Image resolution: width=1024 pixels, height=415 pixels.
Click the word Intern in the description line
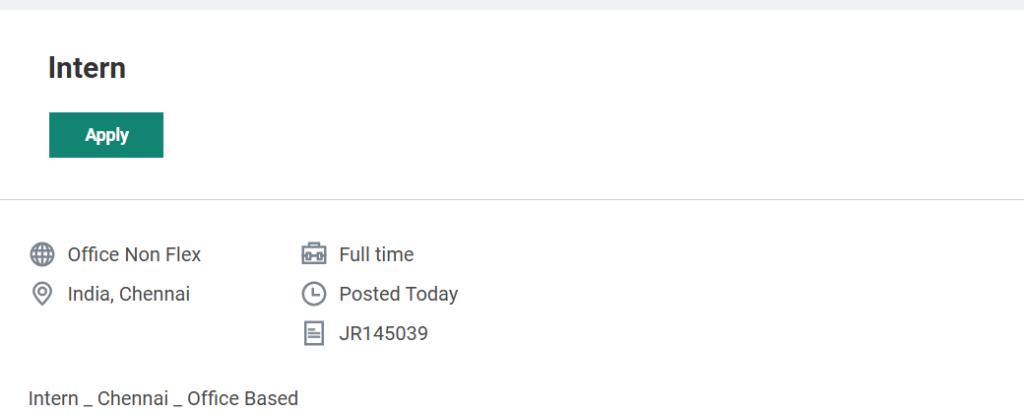(53, 398)
